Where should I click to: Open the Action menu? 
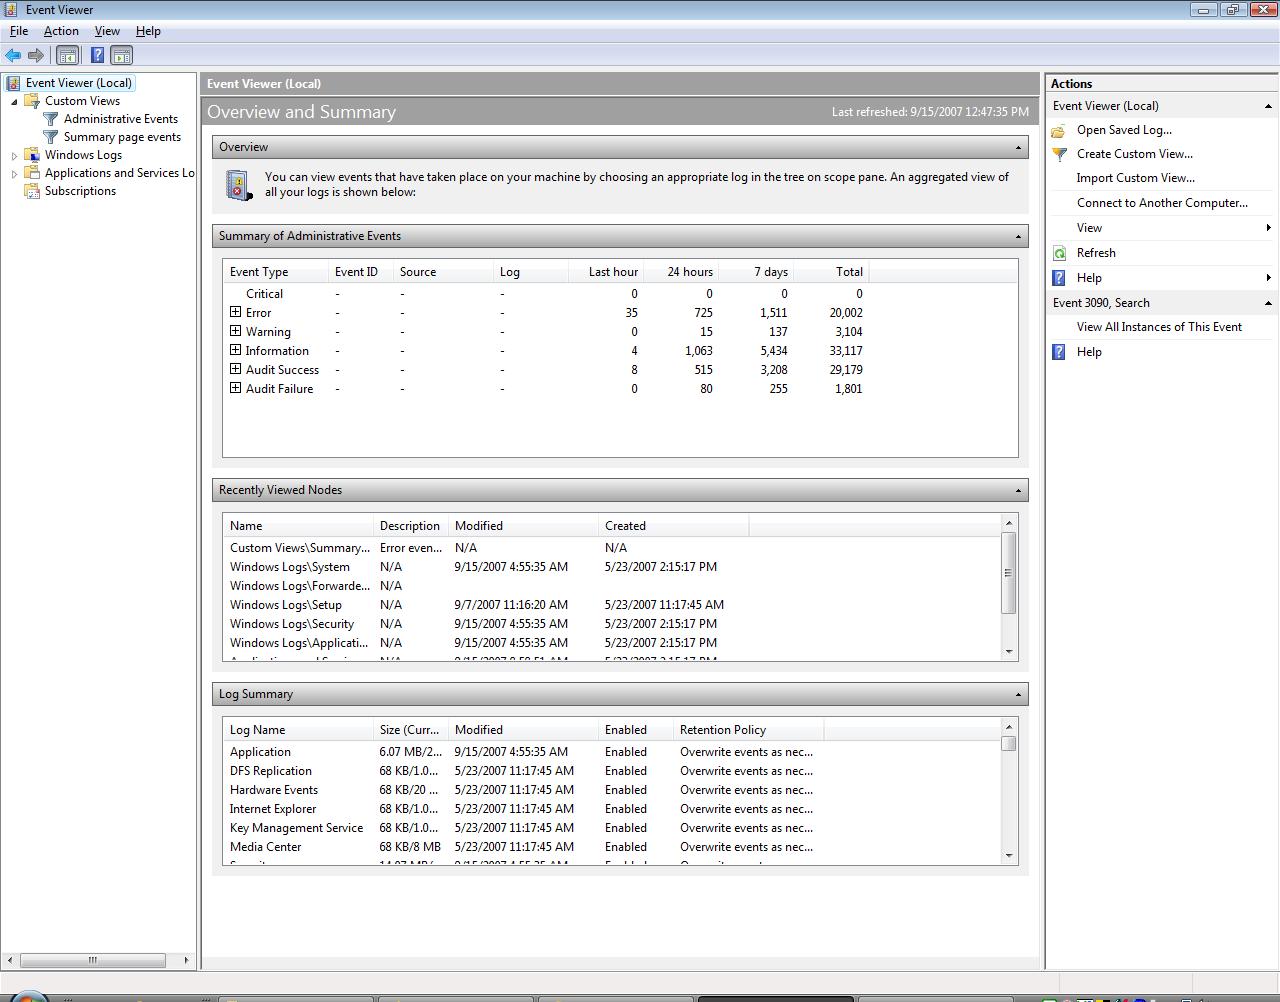(x=61, y=31)
